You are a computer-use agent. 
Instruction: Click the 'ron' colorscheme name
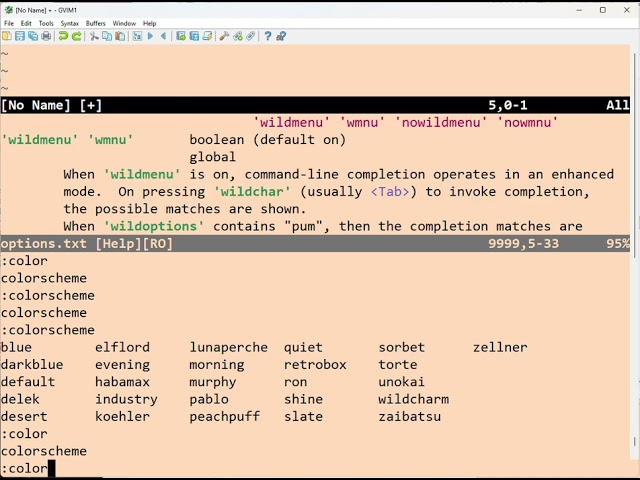click(296, 382)
